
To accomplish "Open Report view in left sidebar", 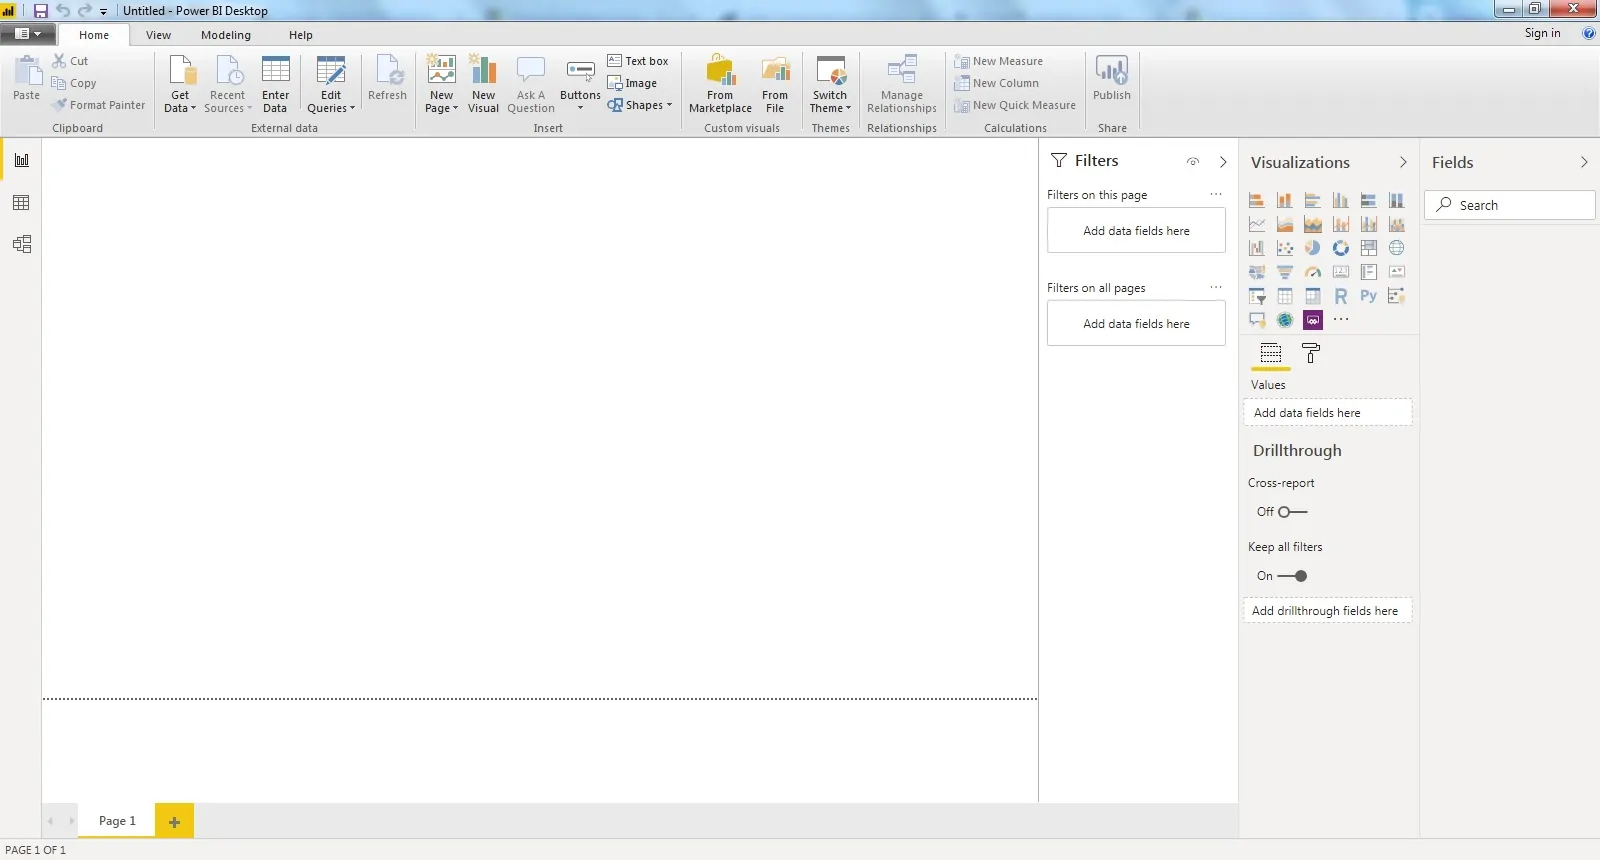I will 21,160.
